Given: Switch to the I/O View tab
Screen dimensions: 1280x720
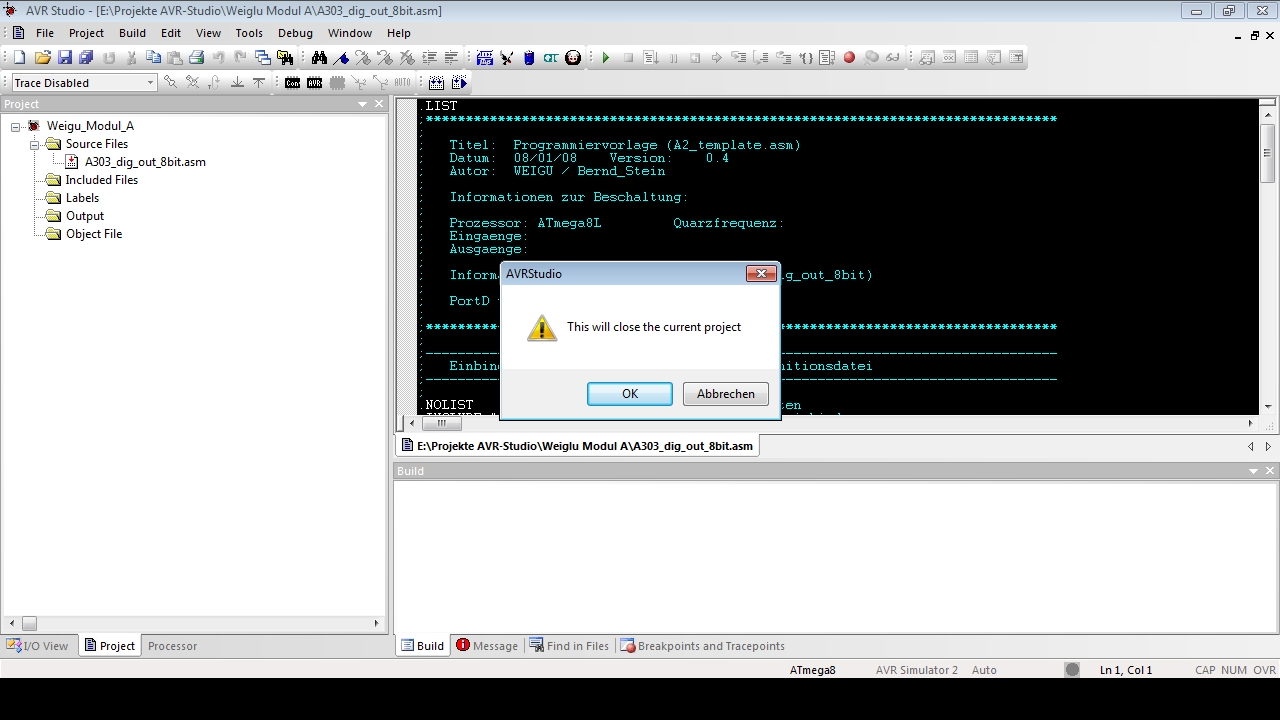Looking at the screenshot, I should [x=38, y=646].
